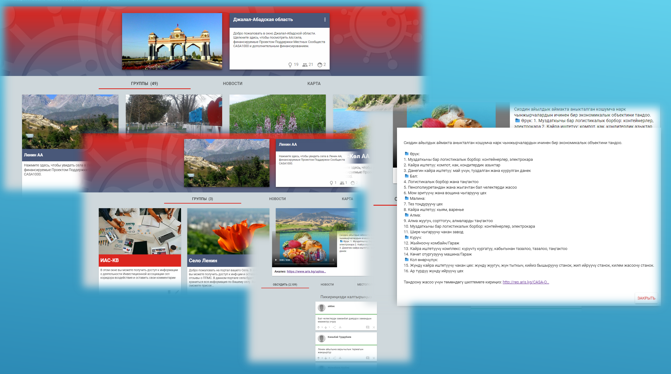Play the fruit video

276,260
